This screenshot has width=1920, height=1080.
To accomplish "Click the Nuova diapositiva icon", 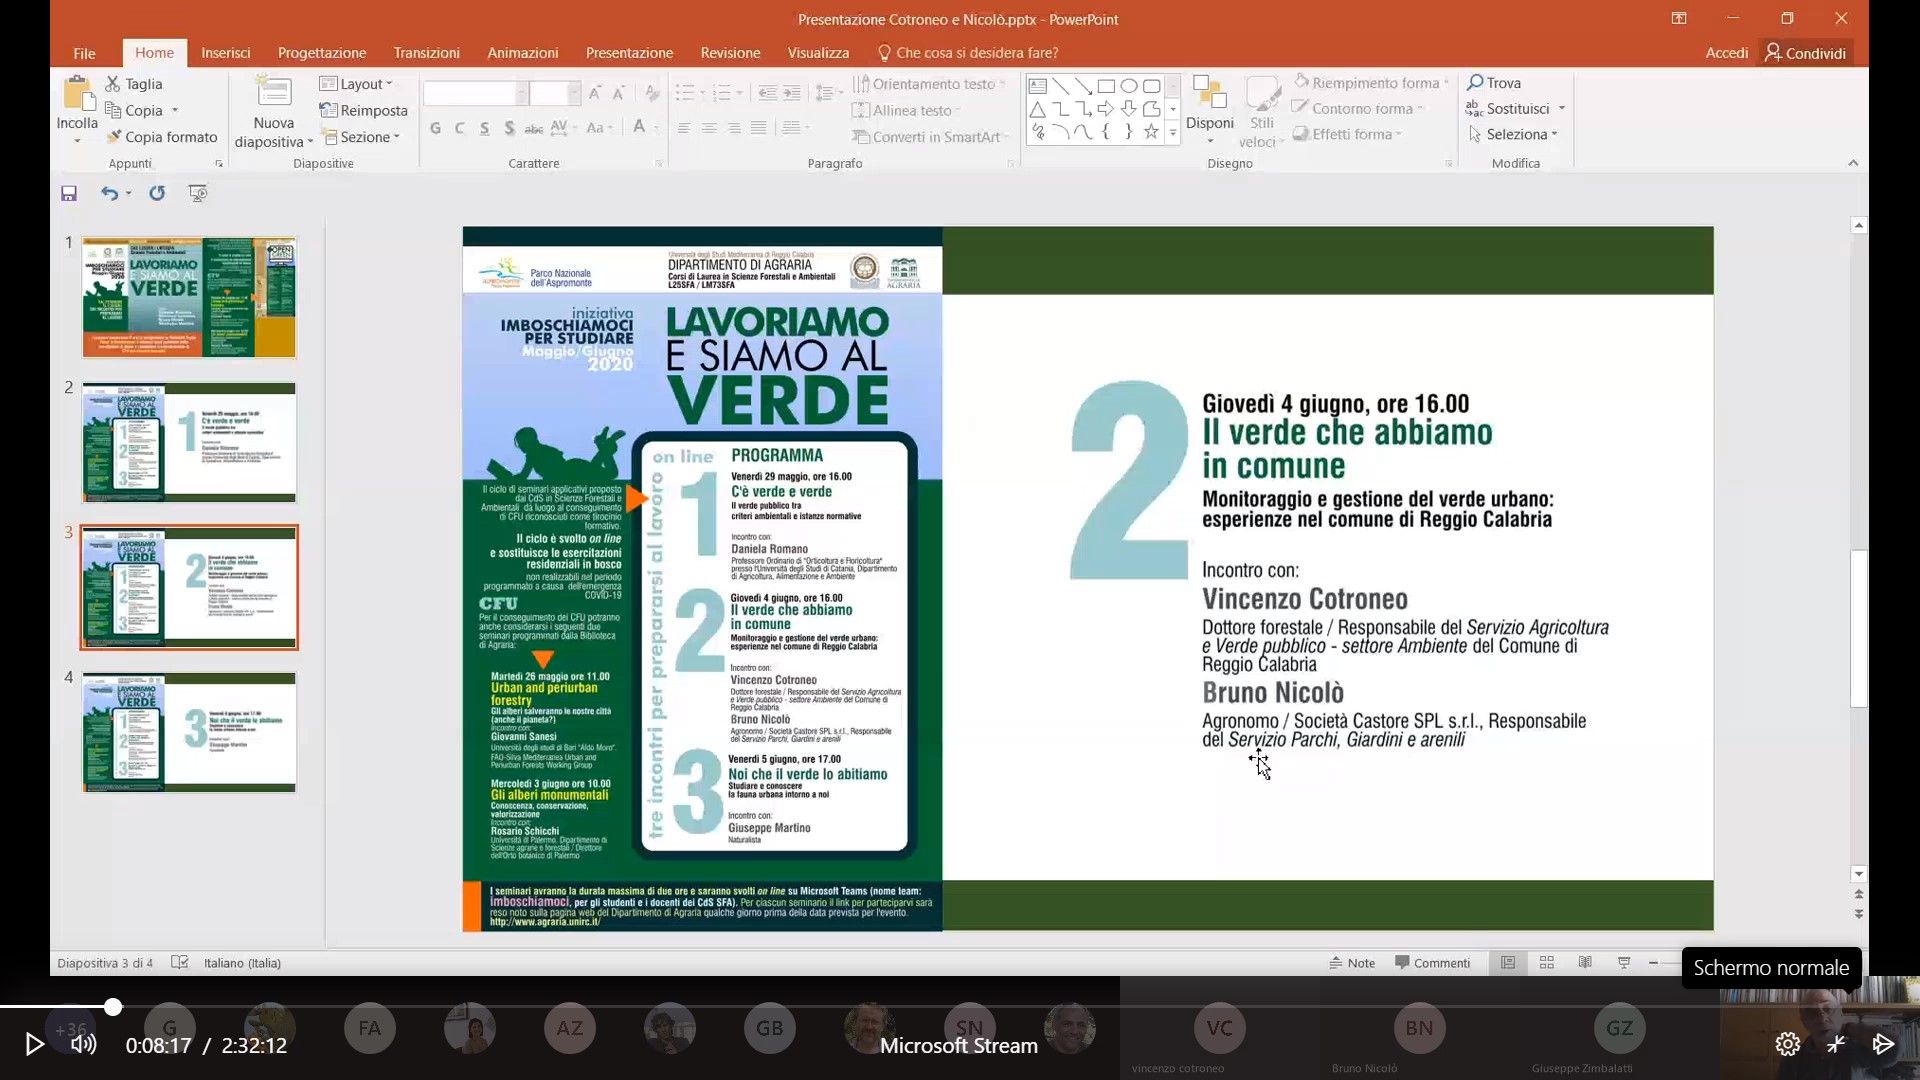I will 273,93.
